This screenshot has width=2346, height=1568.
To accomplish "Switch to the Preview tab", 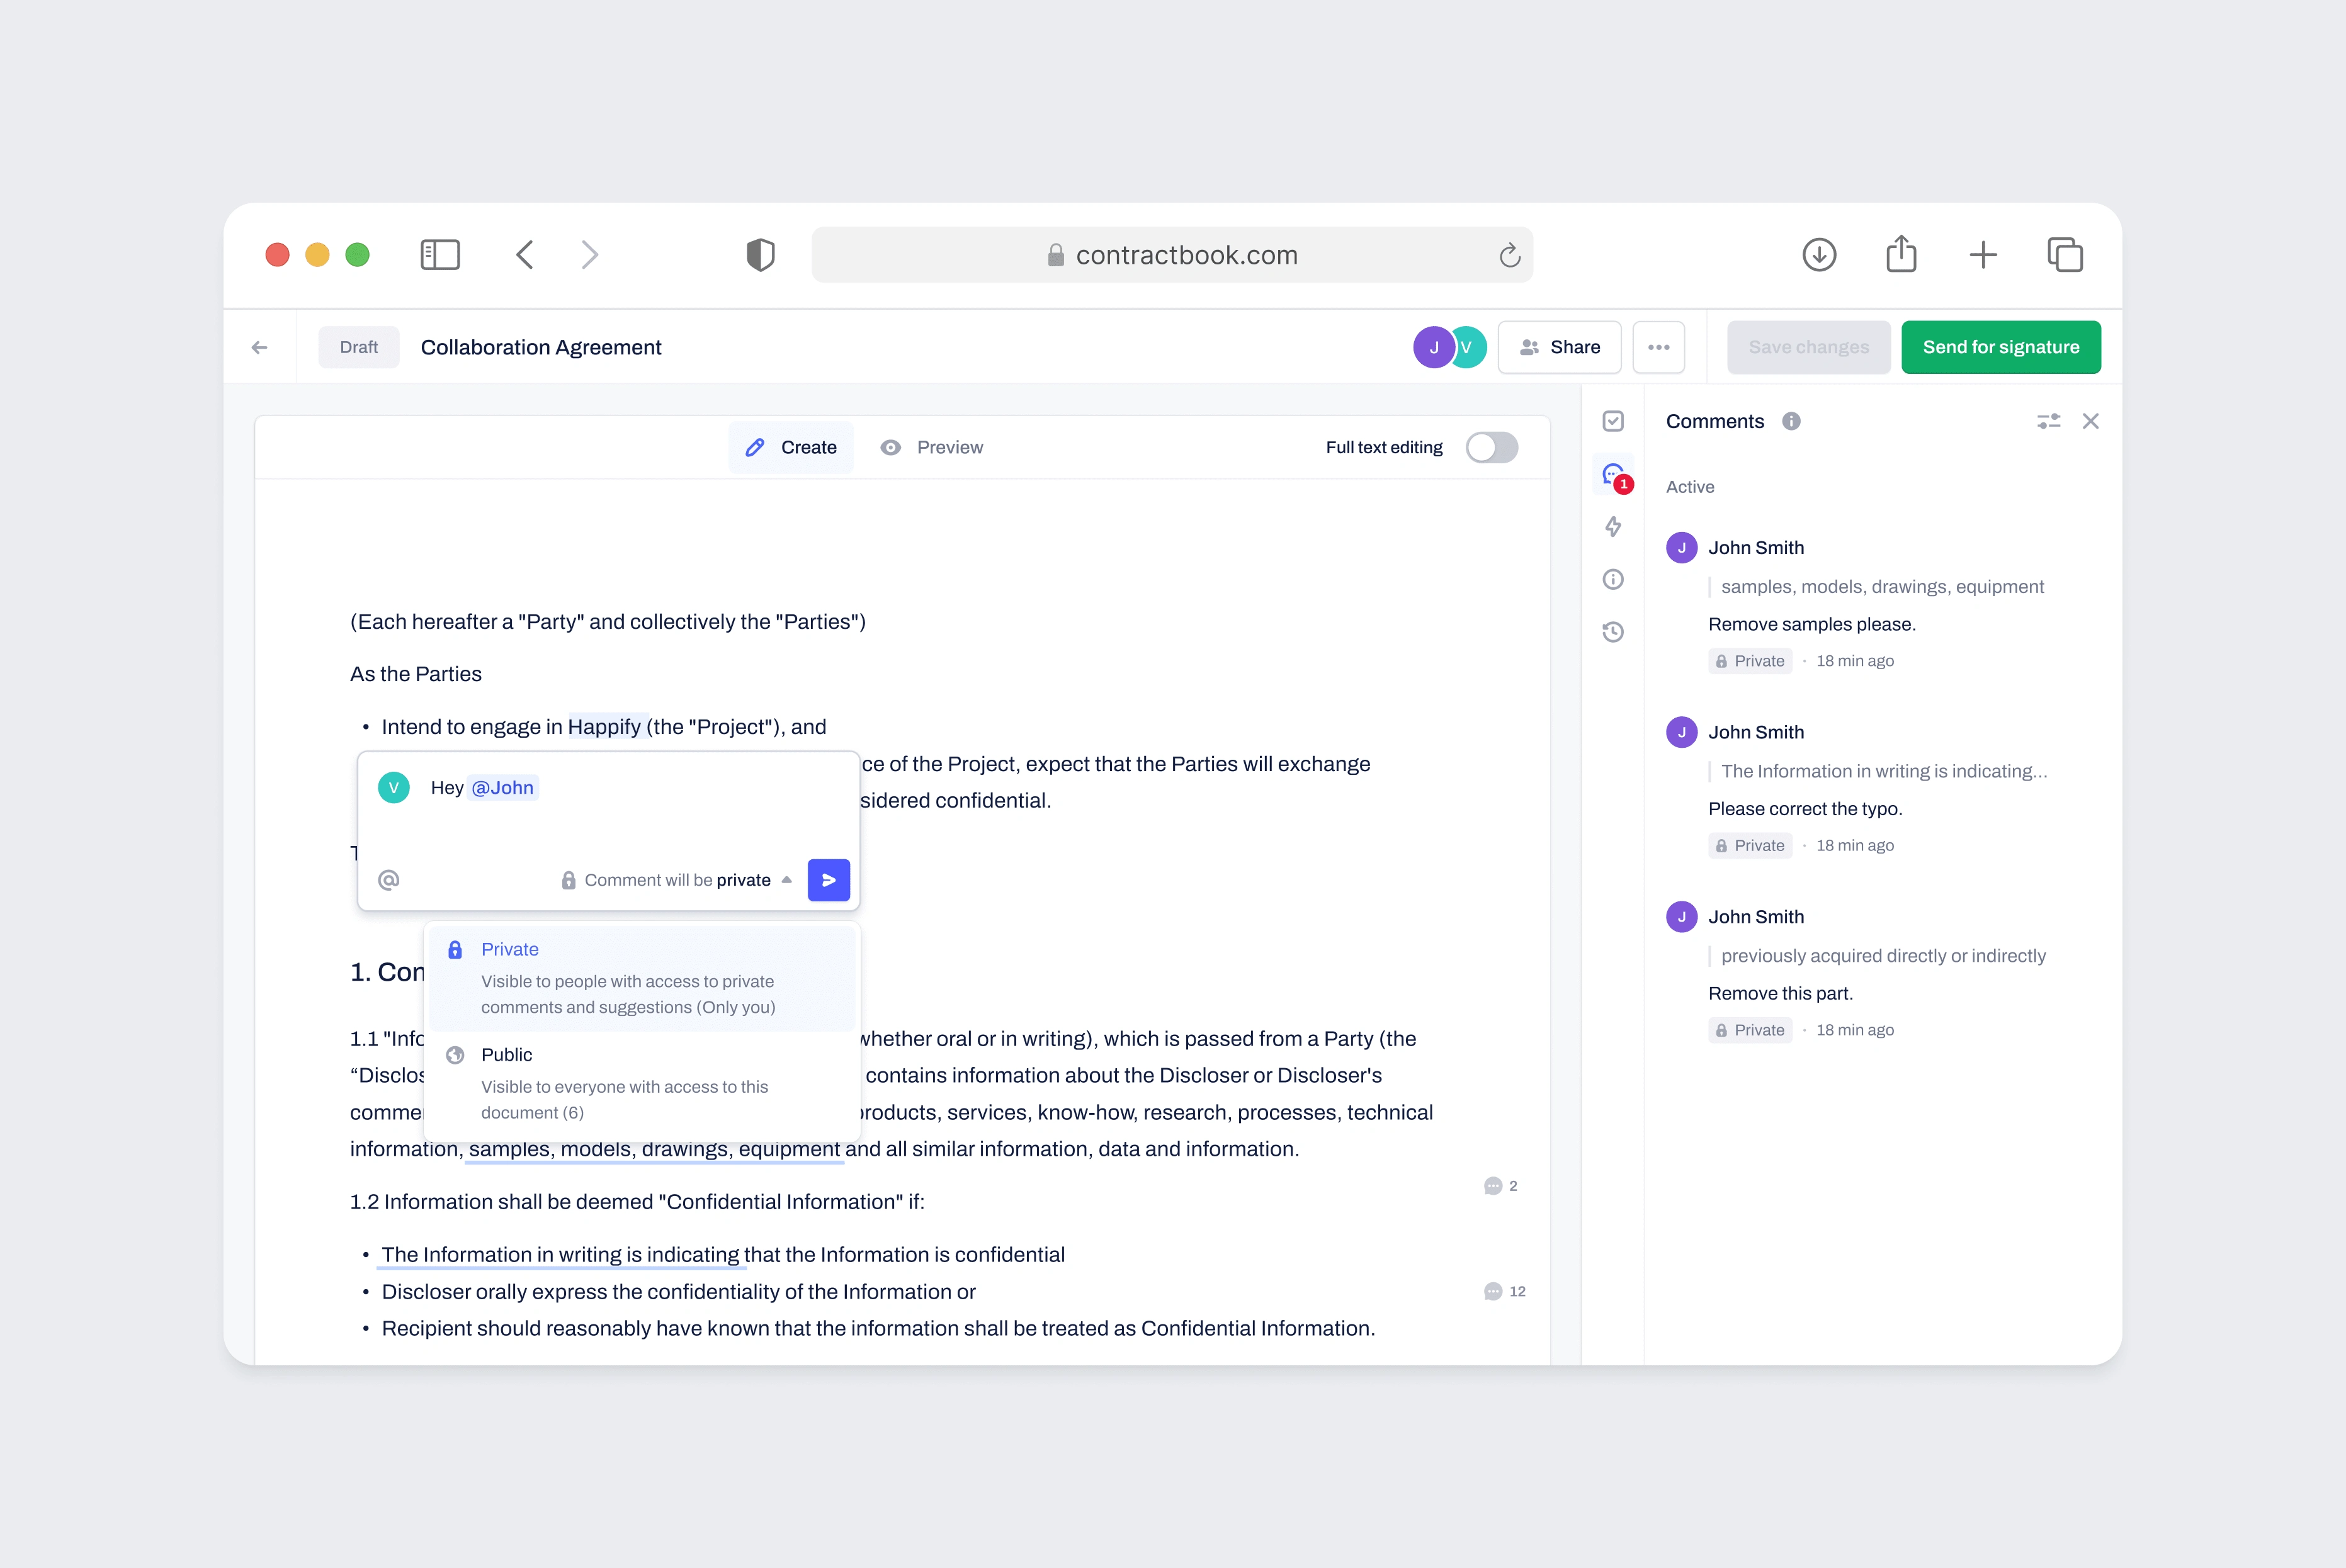I will point(932,447).
